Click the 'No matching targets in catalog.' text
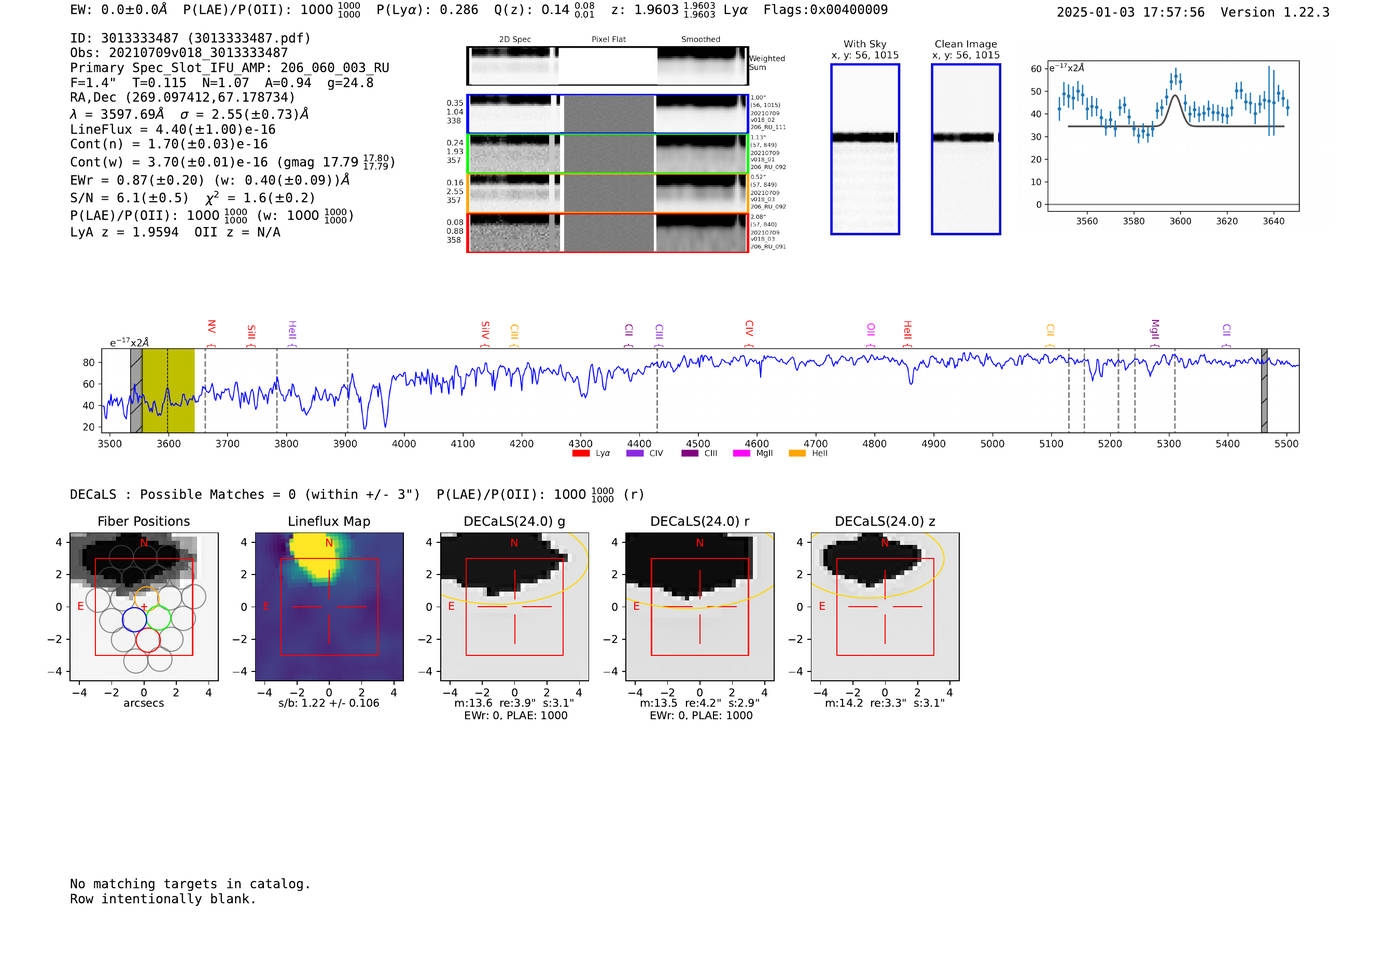The width and height of the screenshot is (1400, 953). (190, 884)
